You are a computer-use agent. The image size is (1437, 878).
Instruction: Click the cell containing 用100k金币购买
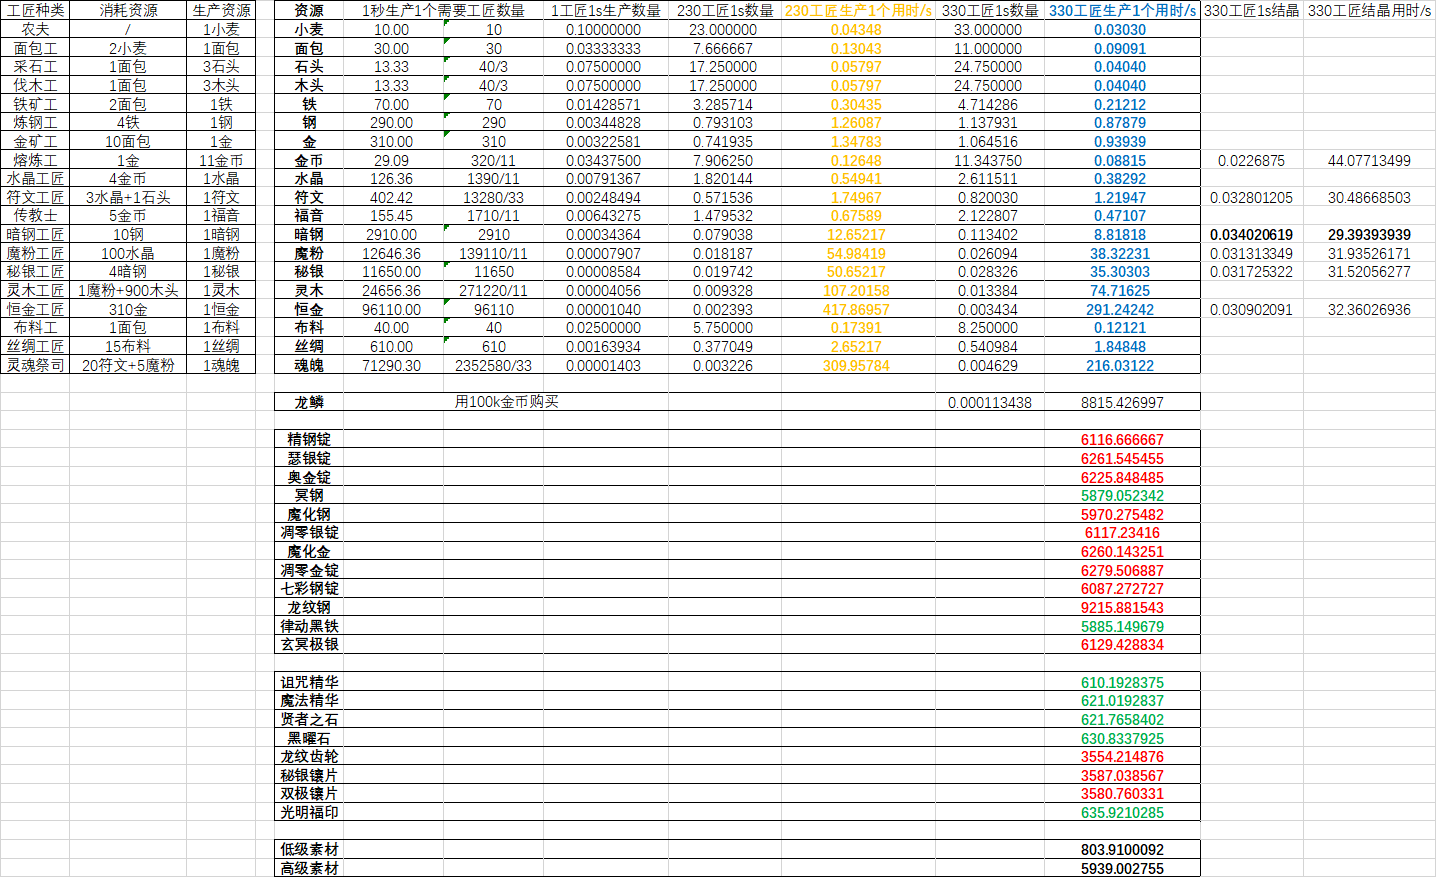pos(506,402)
